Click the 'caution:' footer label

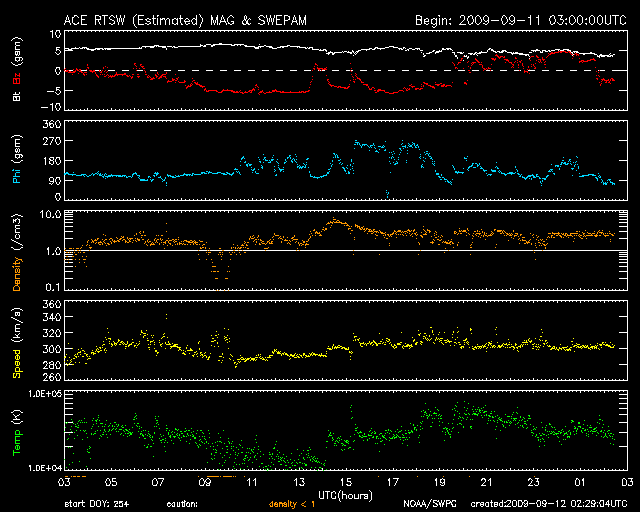(182, 504)
